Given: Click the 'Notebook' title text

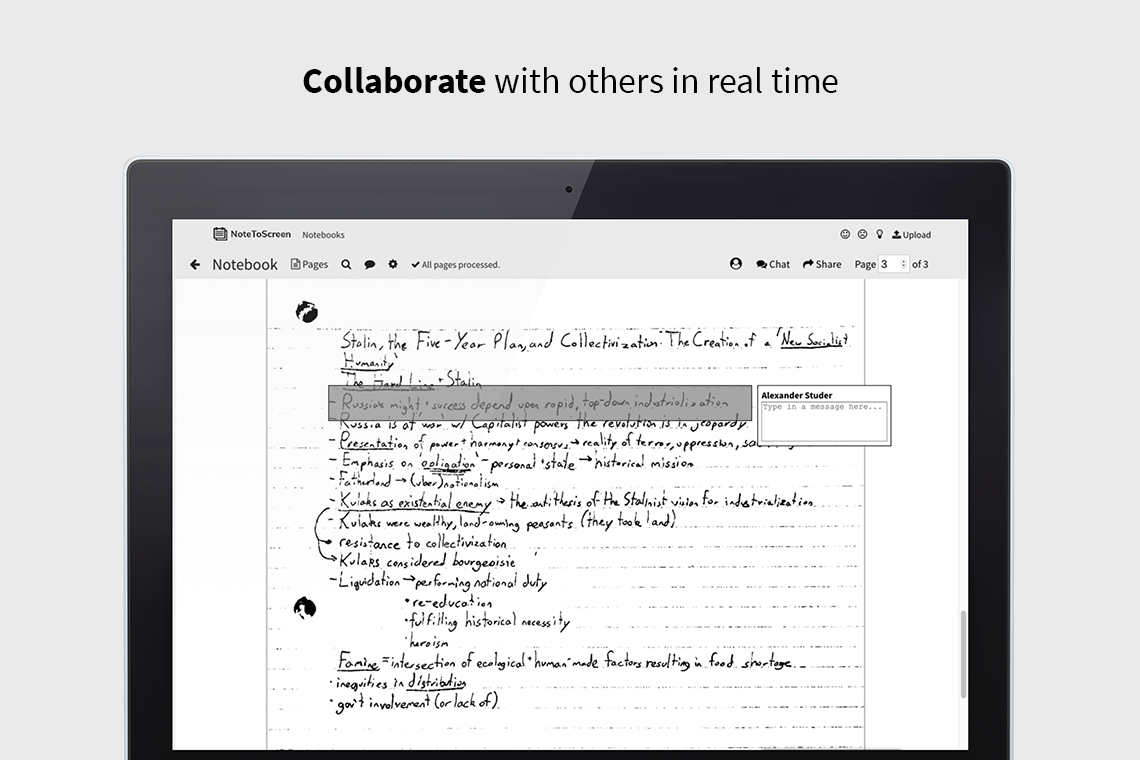Looking at the screenshot, I should tap(245, 265).
